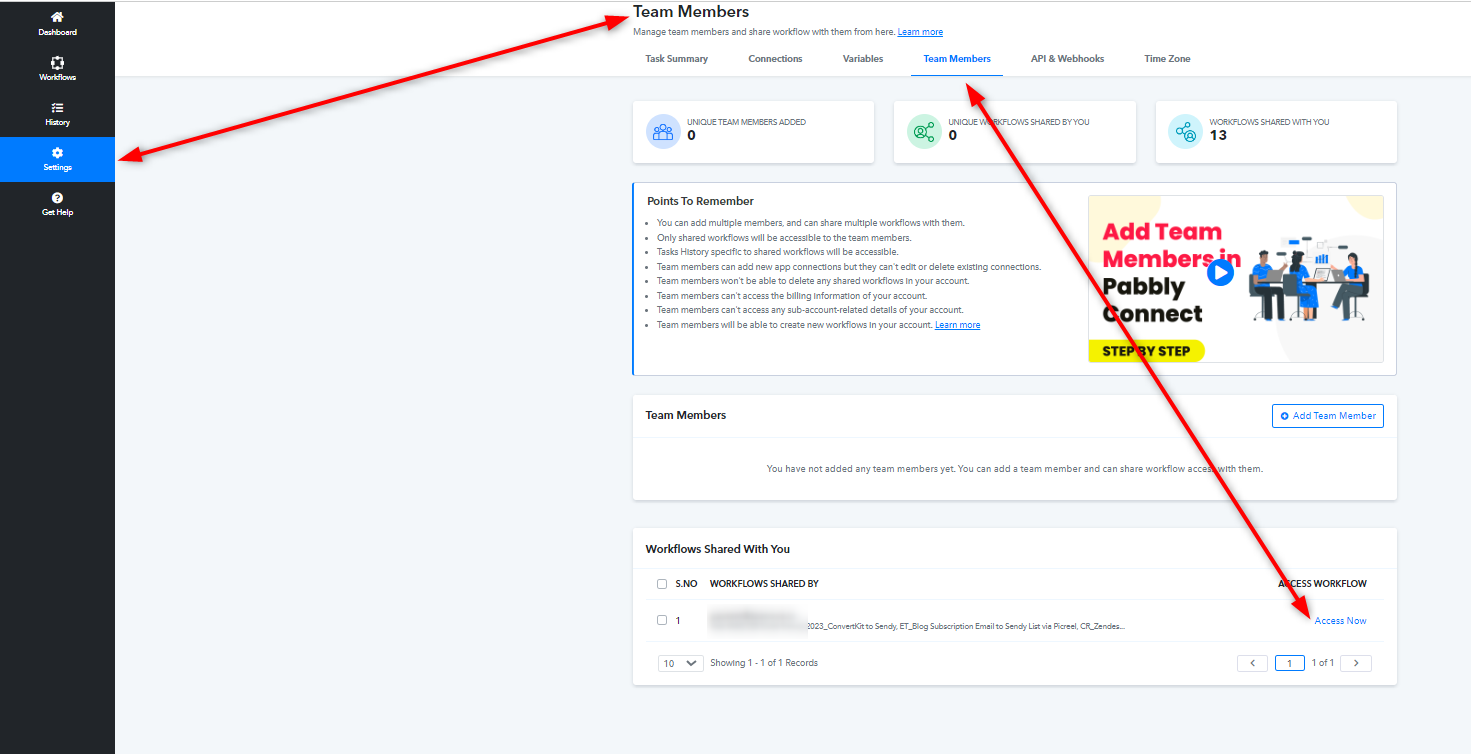Go to the next page of records
Image resolution: width=1471 pixels, height=754 pixels.
tap(1356, 663)
